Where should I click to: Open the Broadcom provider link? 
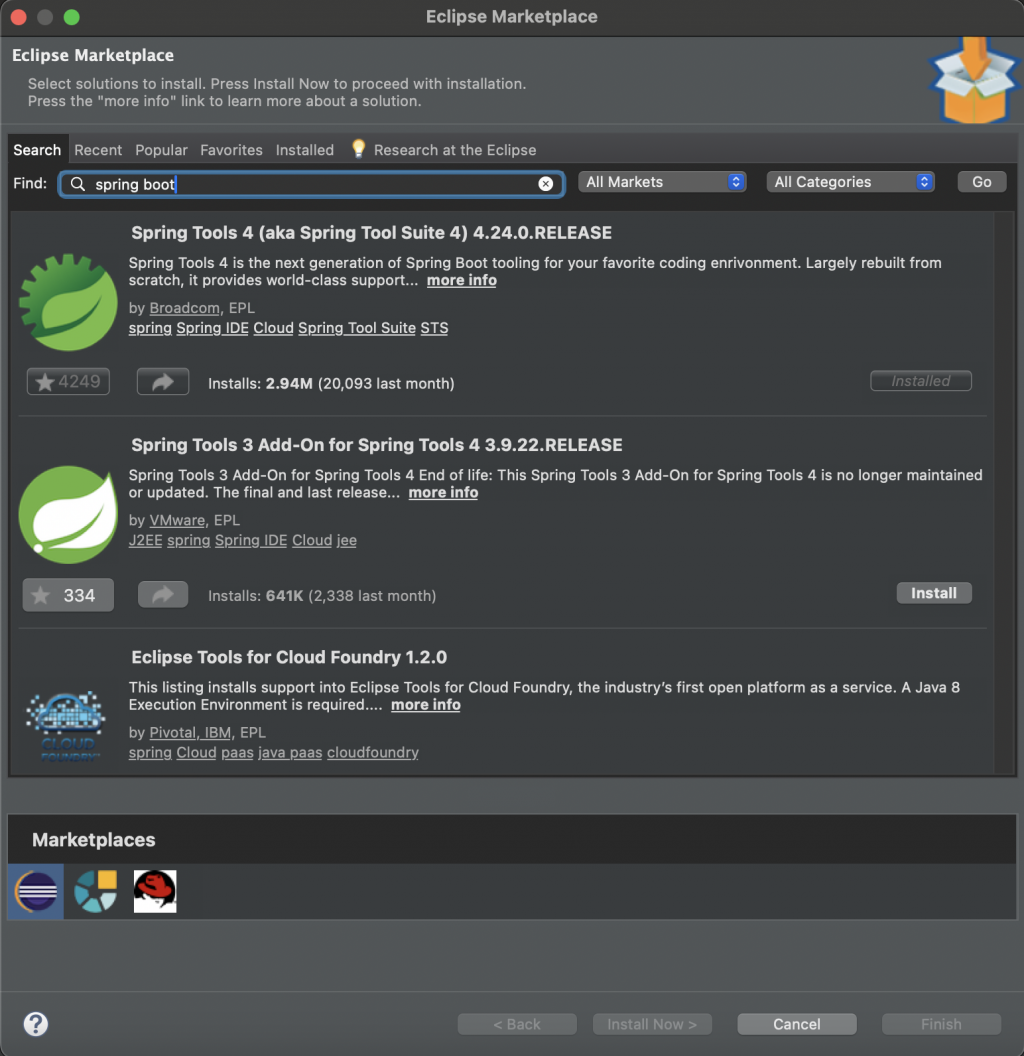click(x=185, y=308)
